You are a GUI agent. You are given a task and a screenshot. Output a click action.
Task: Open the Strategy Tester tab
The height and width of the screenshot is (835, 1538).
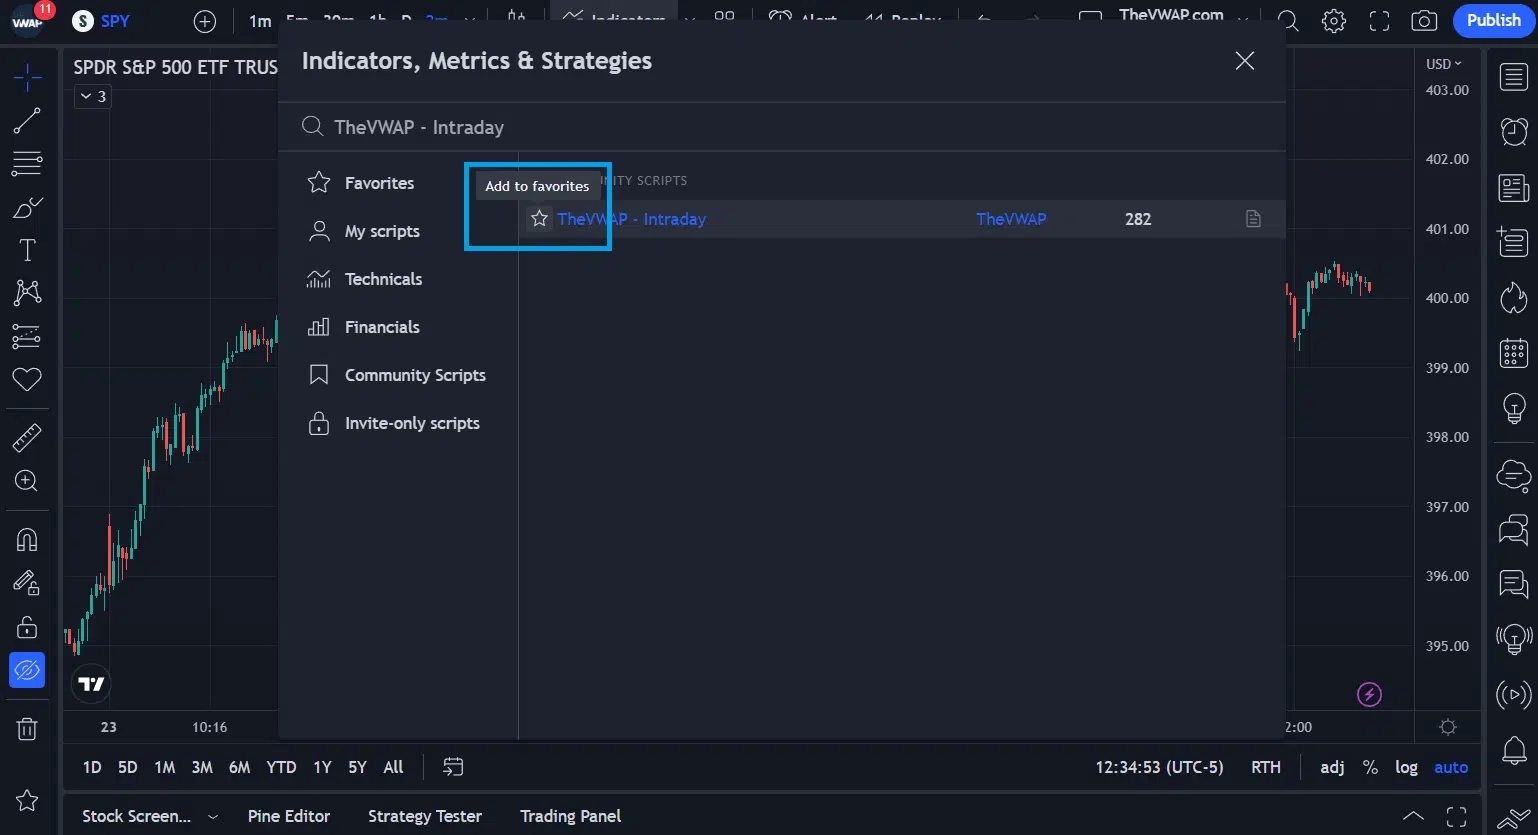pos(425,816)
